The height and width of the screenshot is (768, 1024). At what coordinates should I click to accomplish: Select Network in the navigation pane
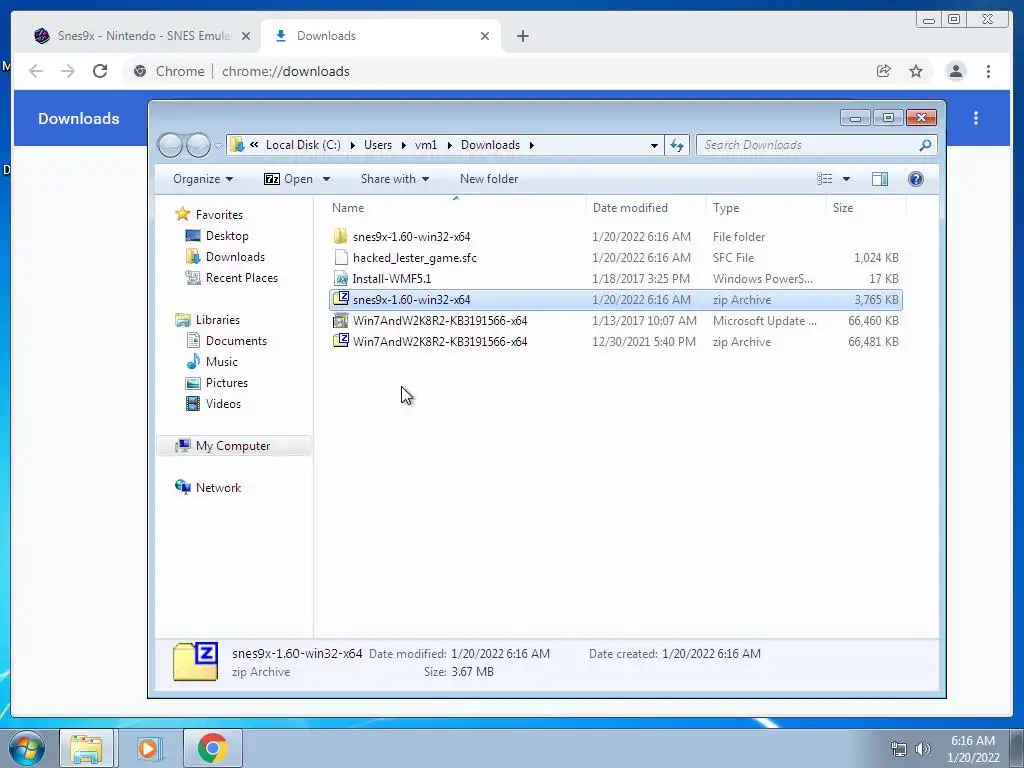pos(218,488)
